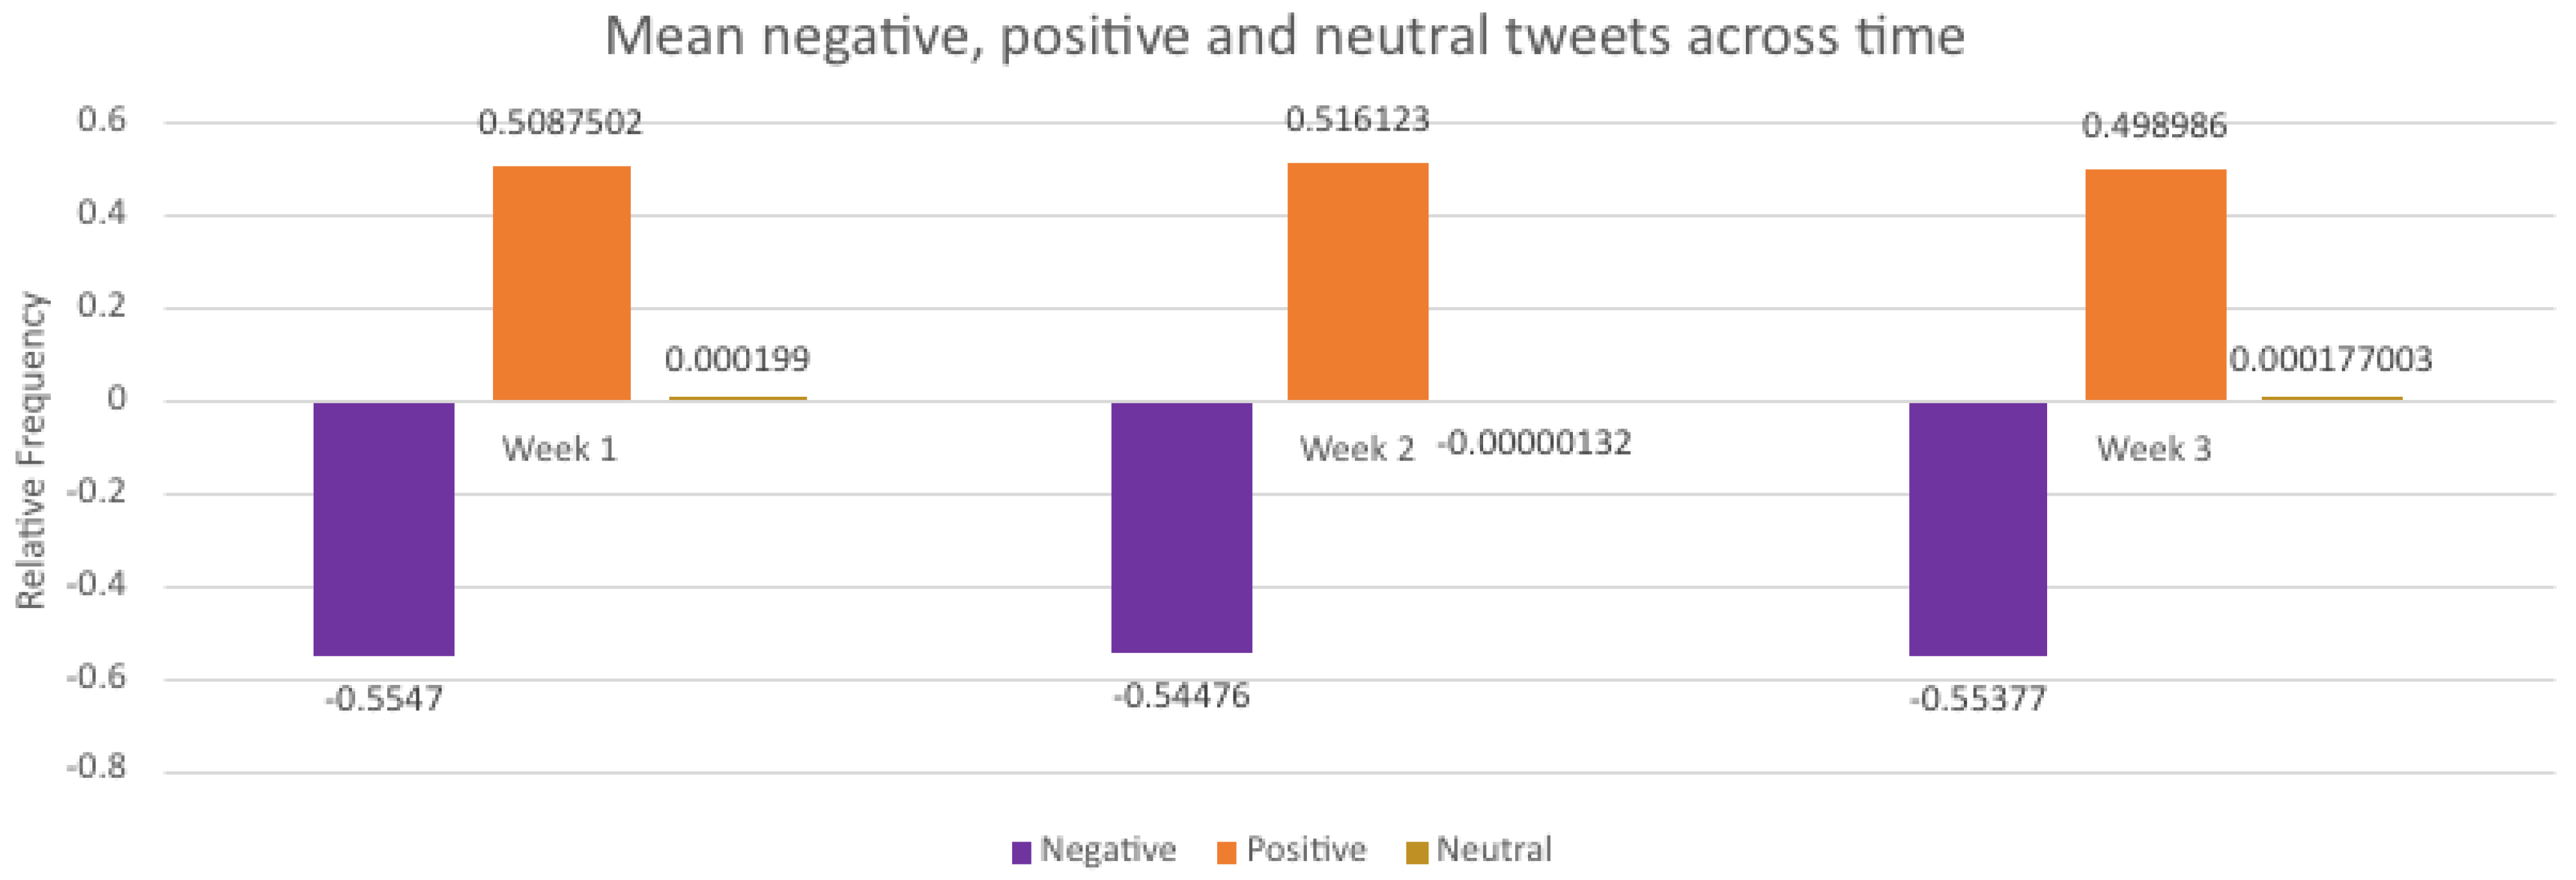Click the orange Positive legend swatch
2576x880 pixels.
pos(1227,852)
